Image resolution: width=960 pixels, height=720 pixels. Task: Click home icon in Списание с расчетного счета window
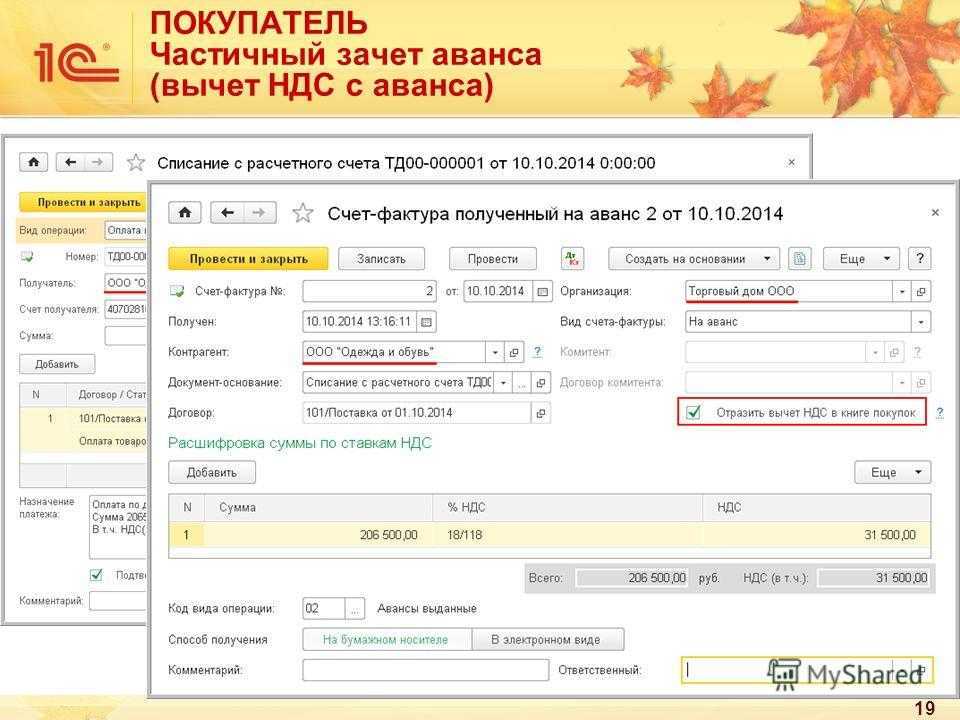(34, 162)
